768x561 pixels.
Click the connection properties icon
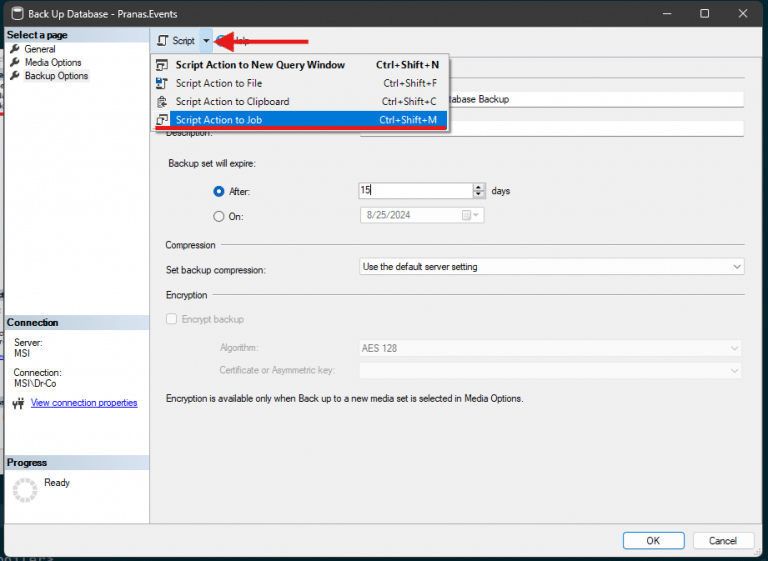(x=16, y=403)
